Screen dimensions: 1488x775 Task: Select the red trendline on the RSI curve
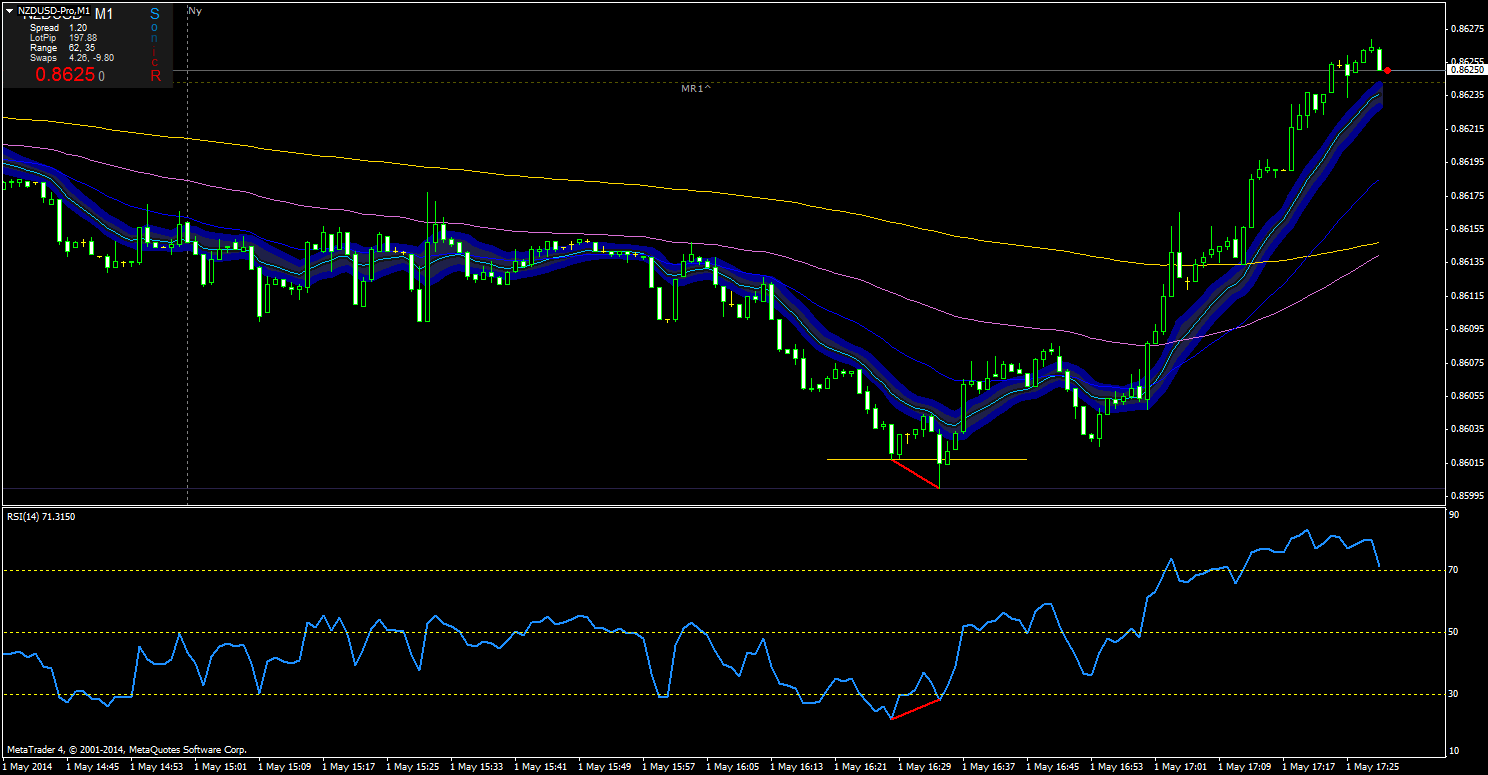tap(915, 708)
